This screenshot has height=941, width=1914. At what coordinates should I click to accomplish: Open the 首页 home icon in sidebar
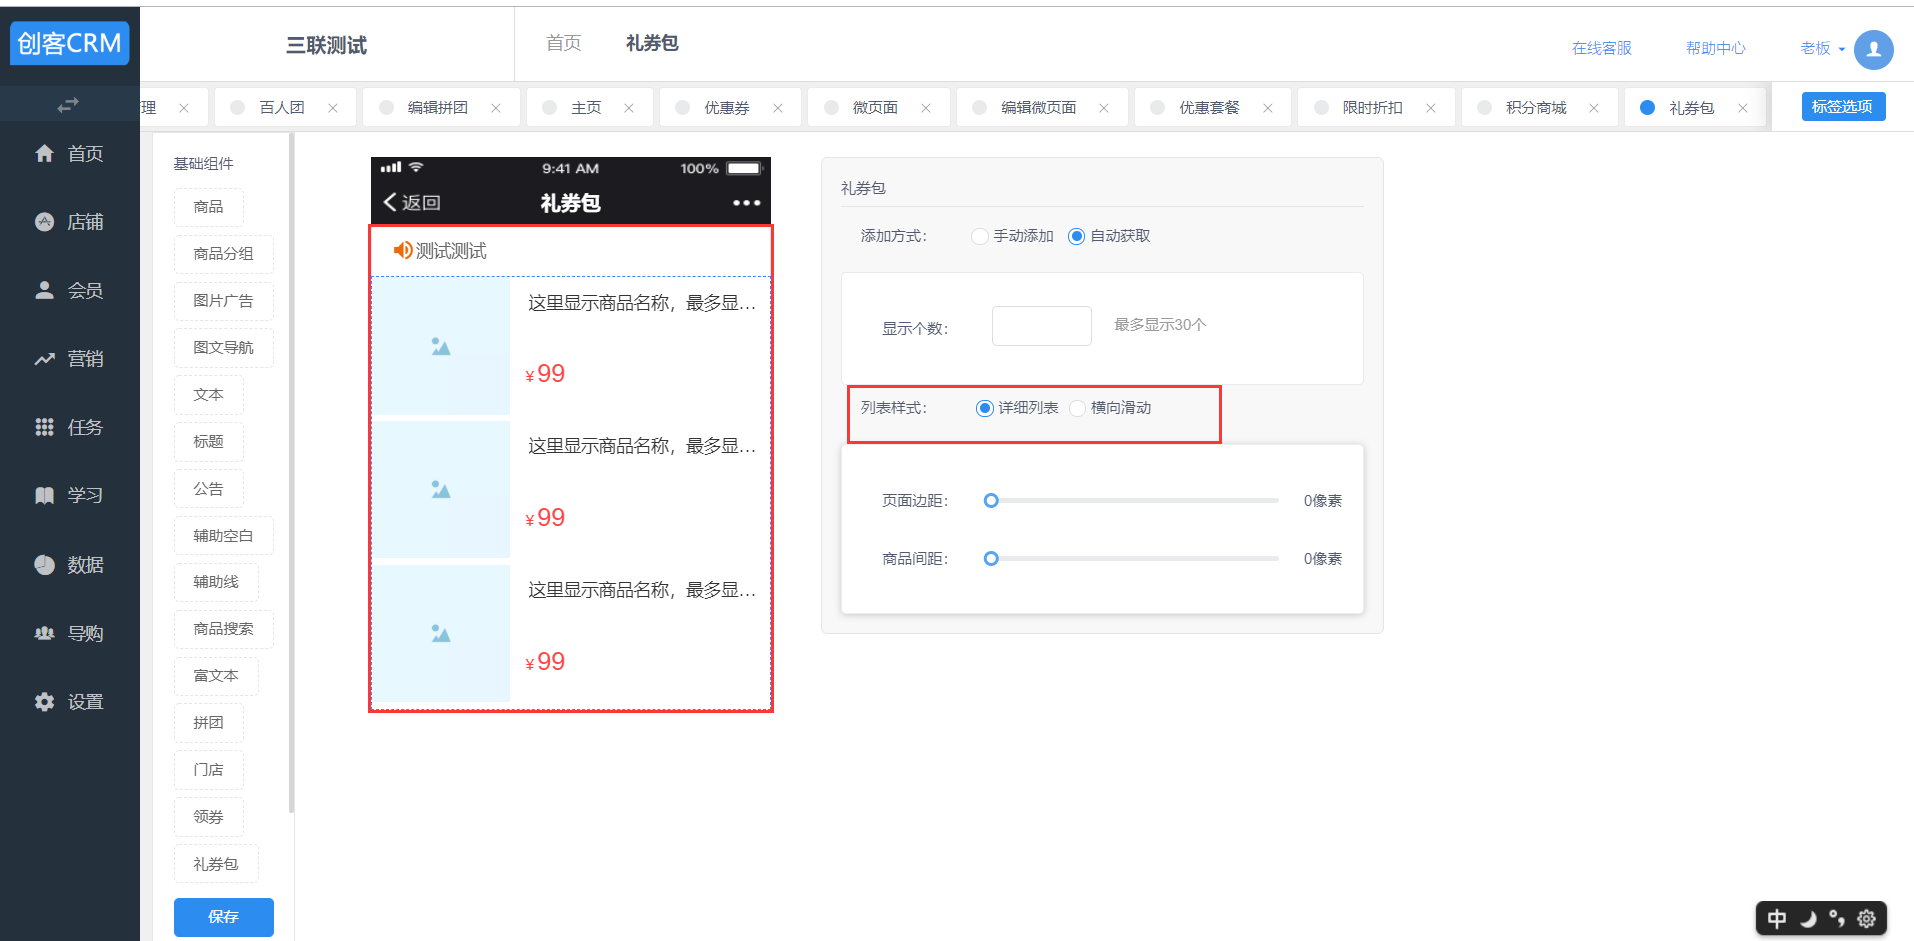pyautogui.click(x=44, y=153)
